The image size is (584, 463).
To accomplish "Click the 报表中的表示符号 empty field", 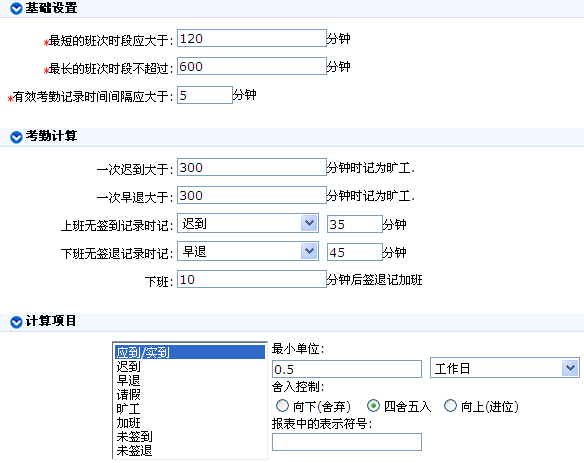I will point(347,442).
